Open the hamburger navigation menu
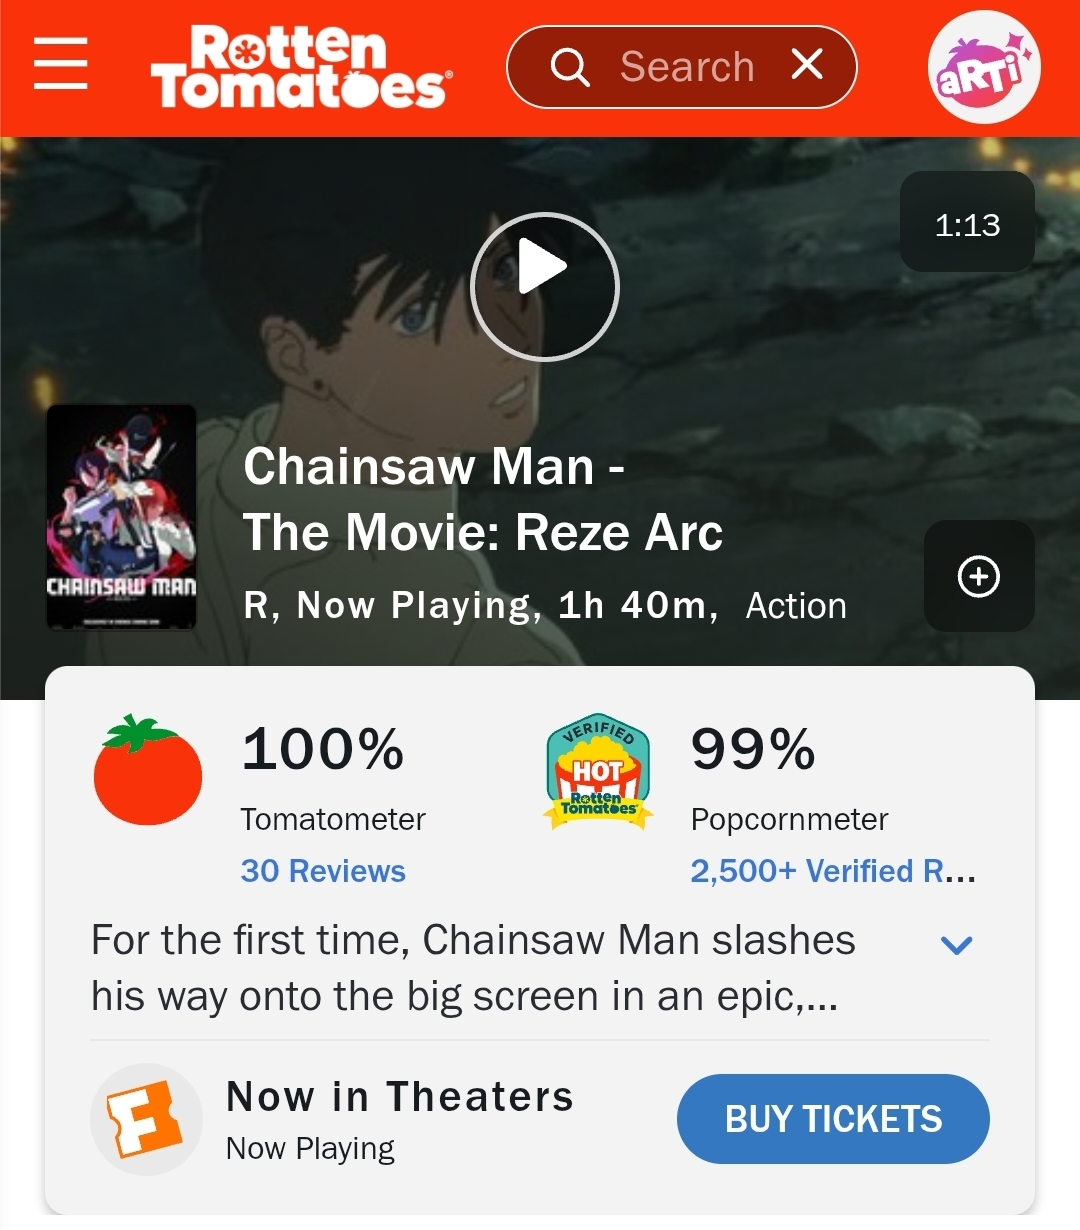 point(61,65)
